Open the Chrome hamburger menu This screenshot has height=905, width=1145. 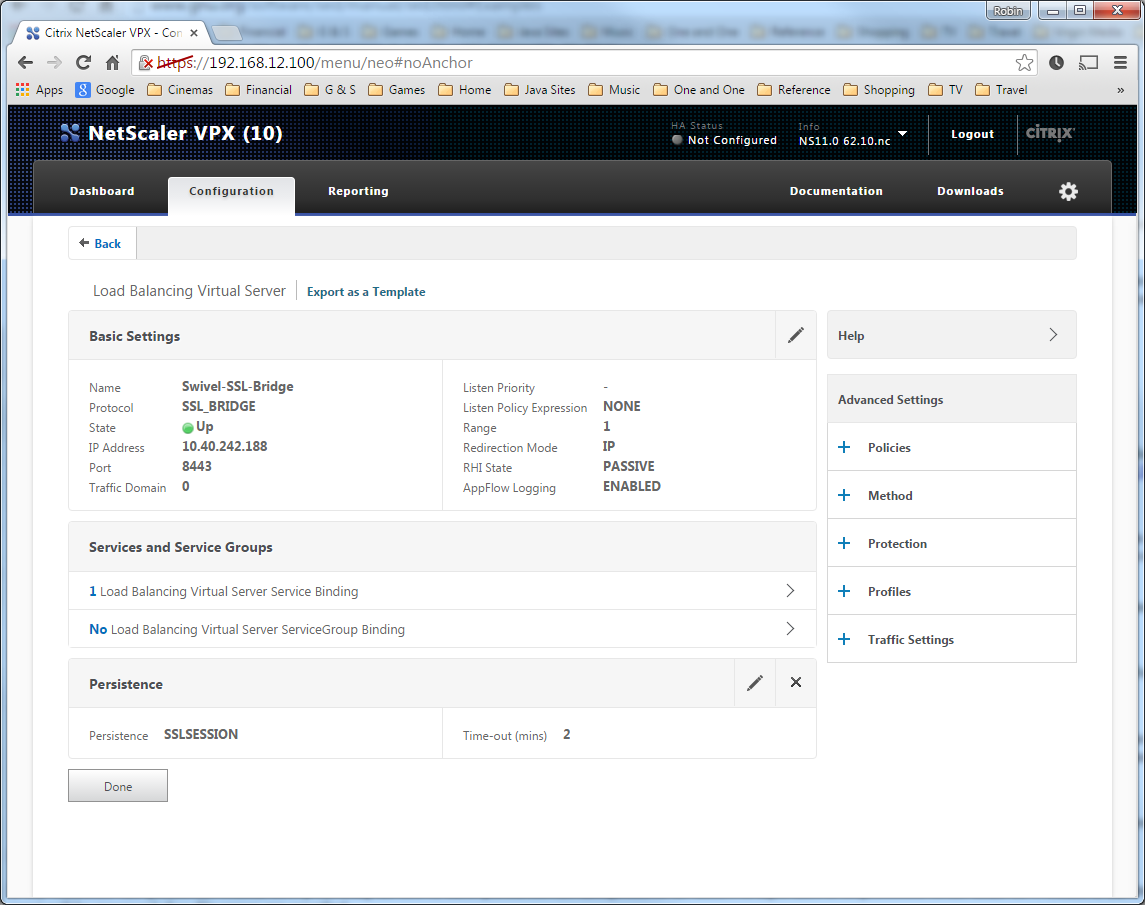(1120, 62)
